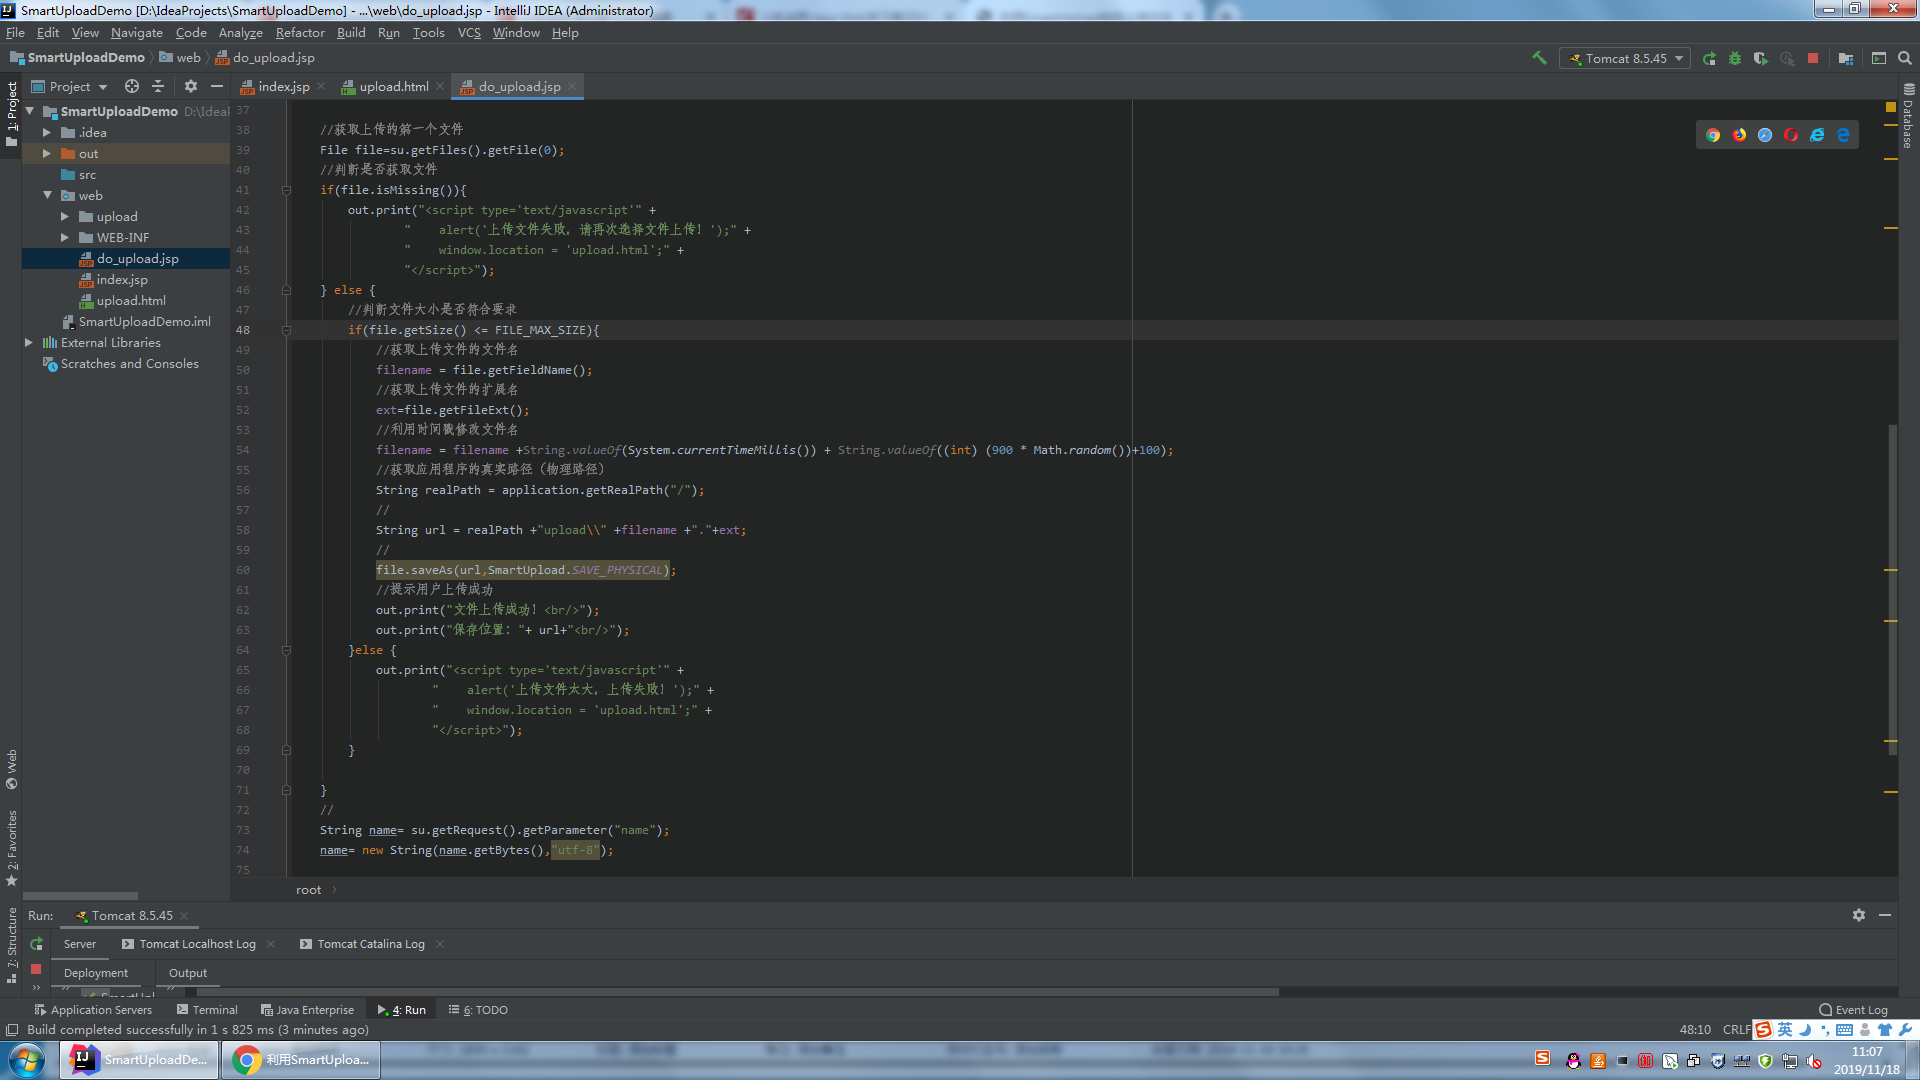The image size is (1920, 1080).
Task: Switch to the upload.html editor tab
Action: tap(393, 87)
